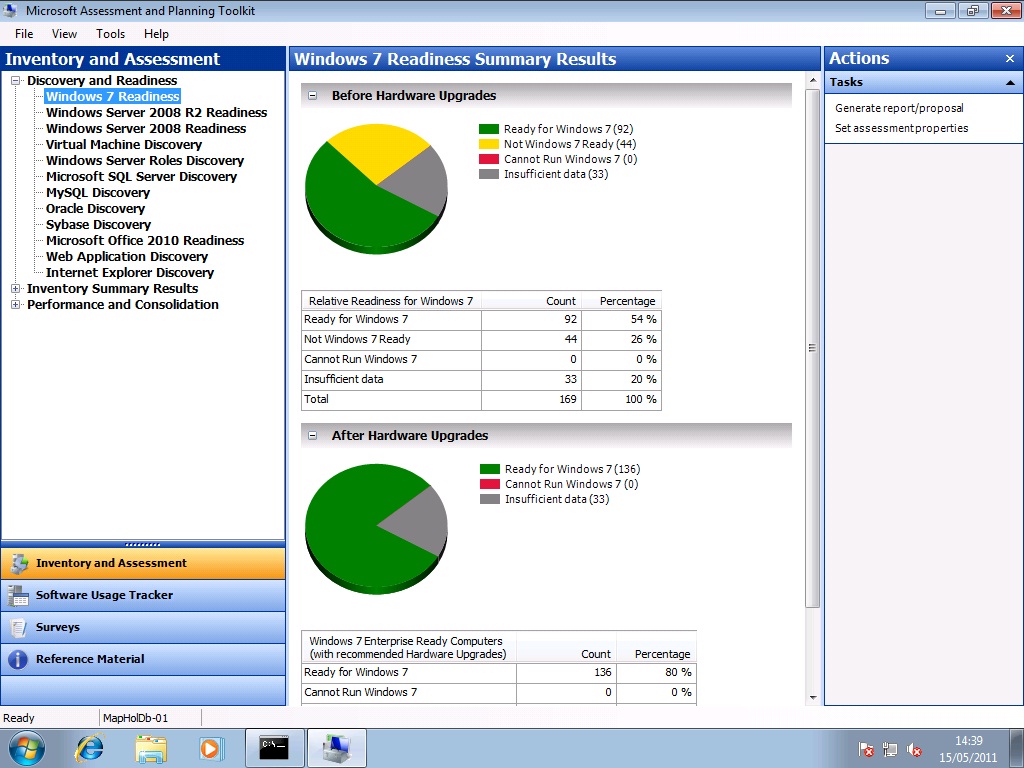Screen dimensions: 1024x768
Task: Open the Reference Material pane
Action: click(x=143, y=659)
